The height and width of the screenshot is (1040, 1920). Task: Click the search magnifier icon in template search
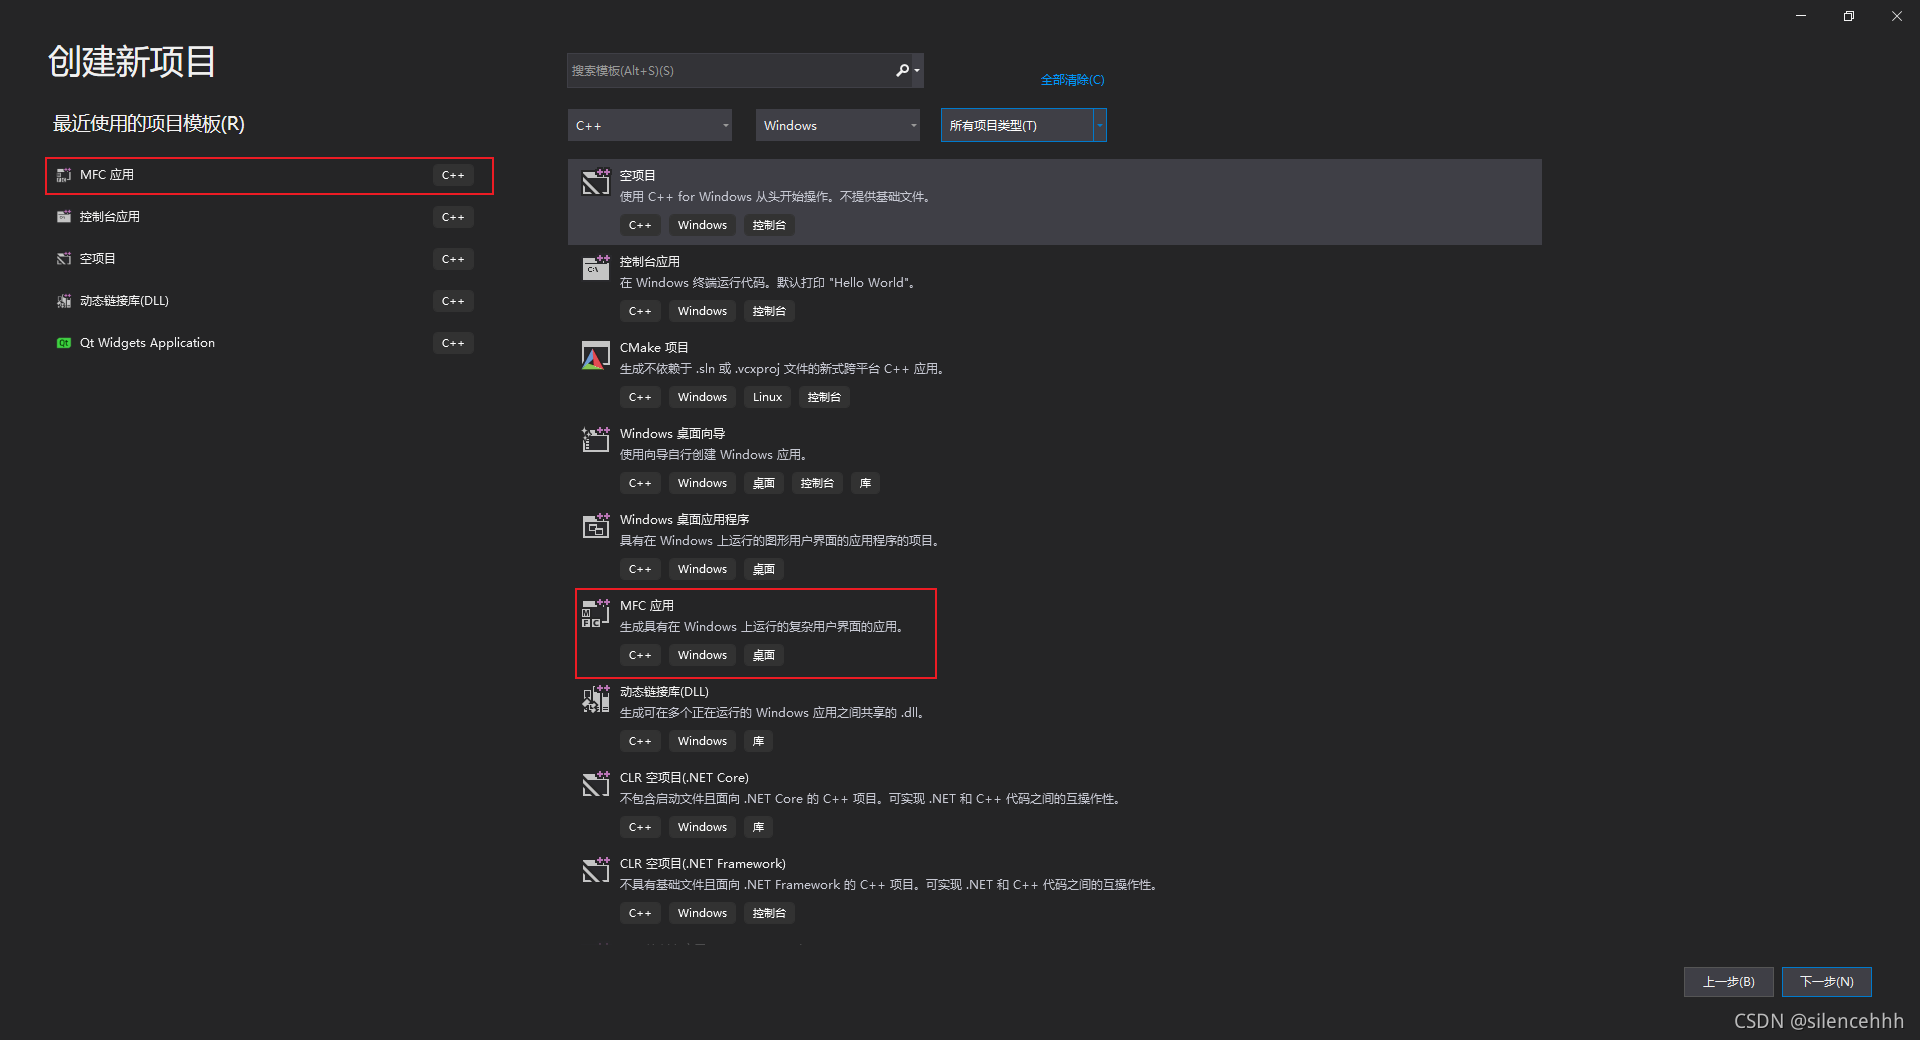pos(902,70)
